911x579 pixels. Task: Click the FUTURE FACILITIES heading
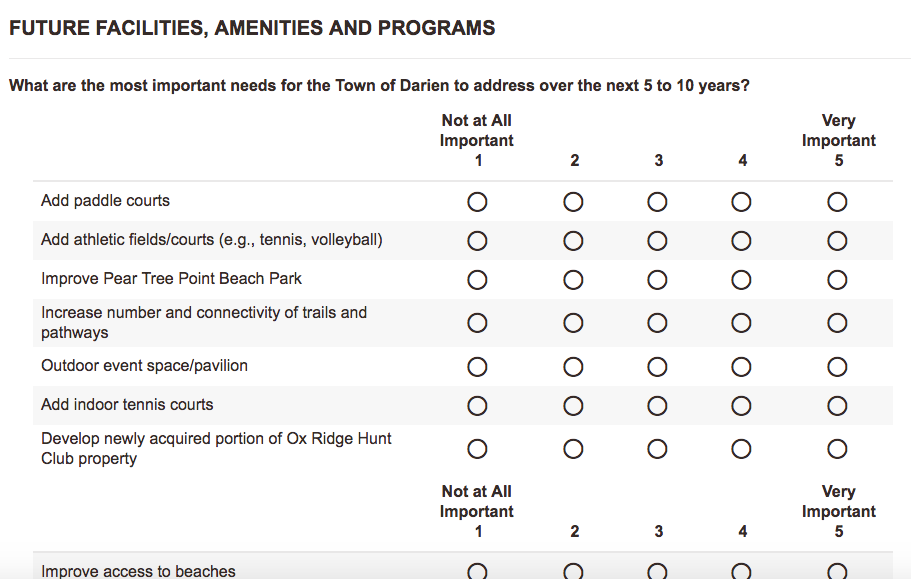252,27
